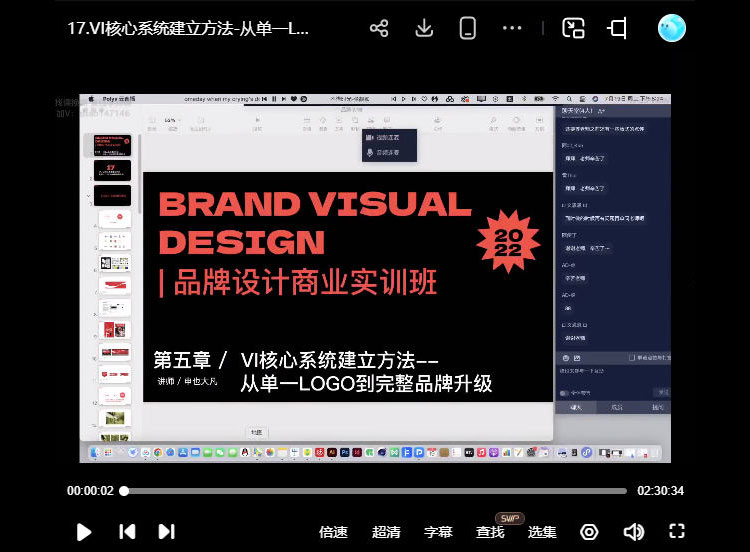Open the user avatar at top right
Viewport: 750px width, 552px height.
tap(671, 28)
